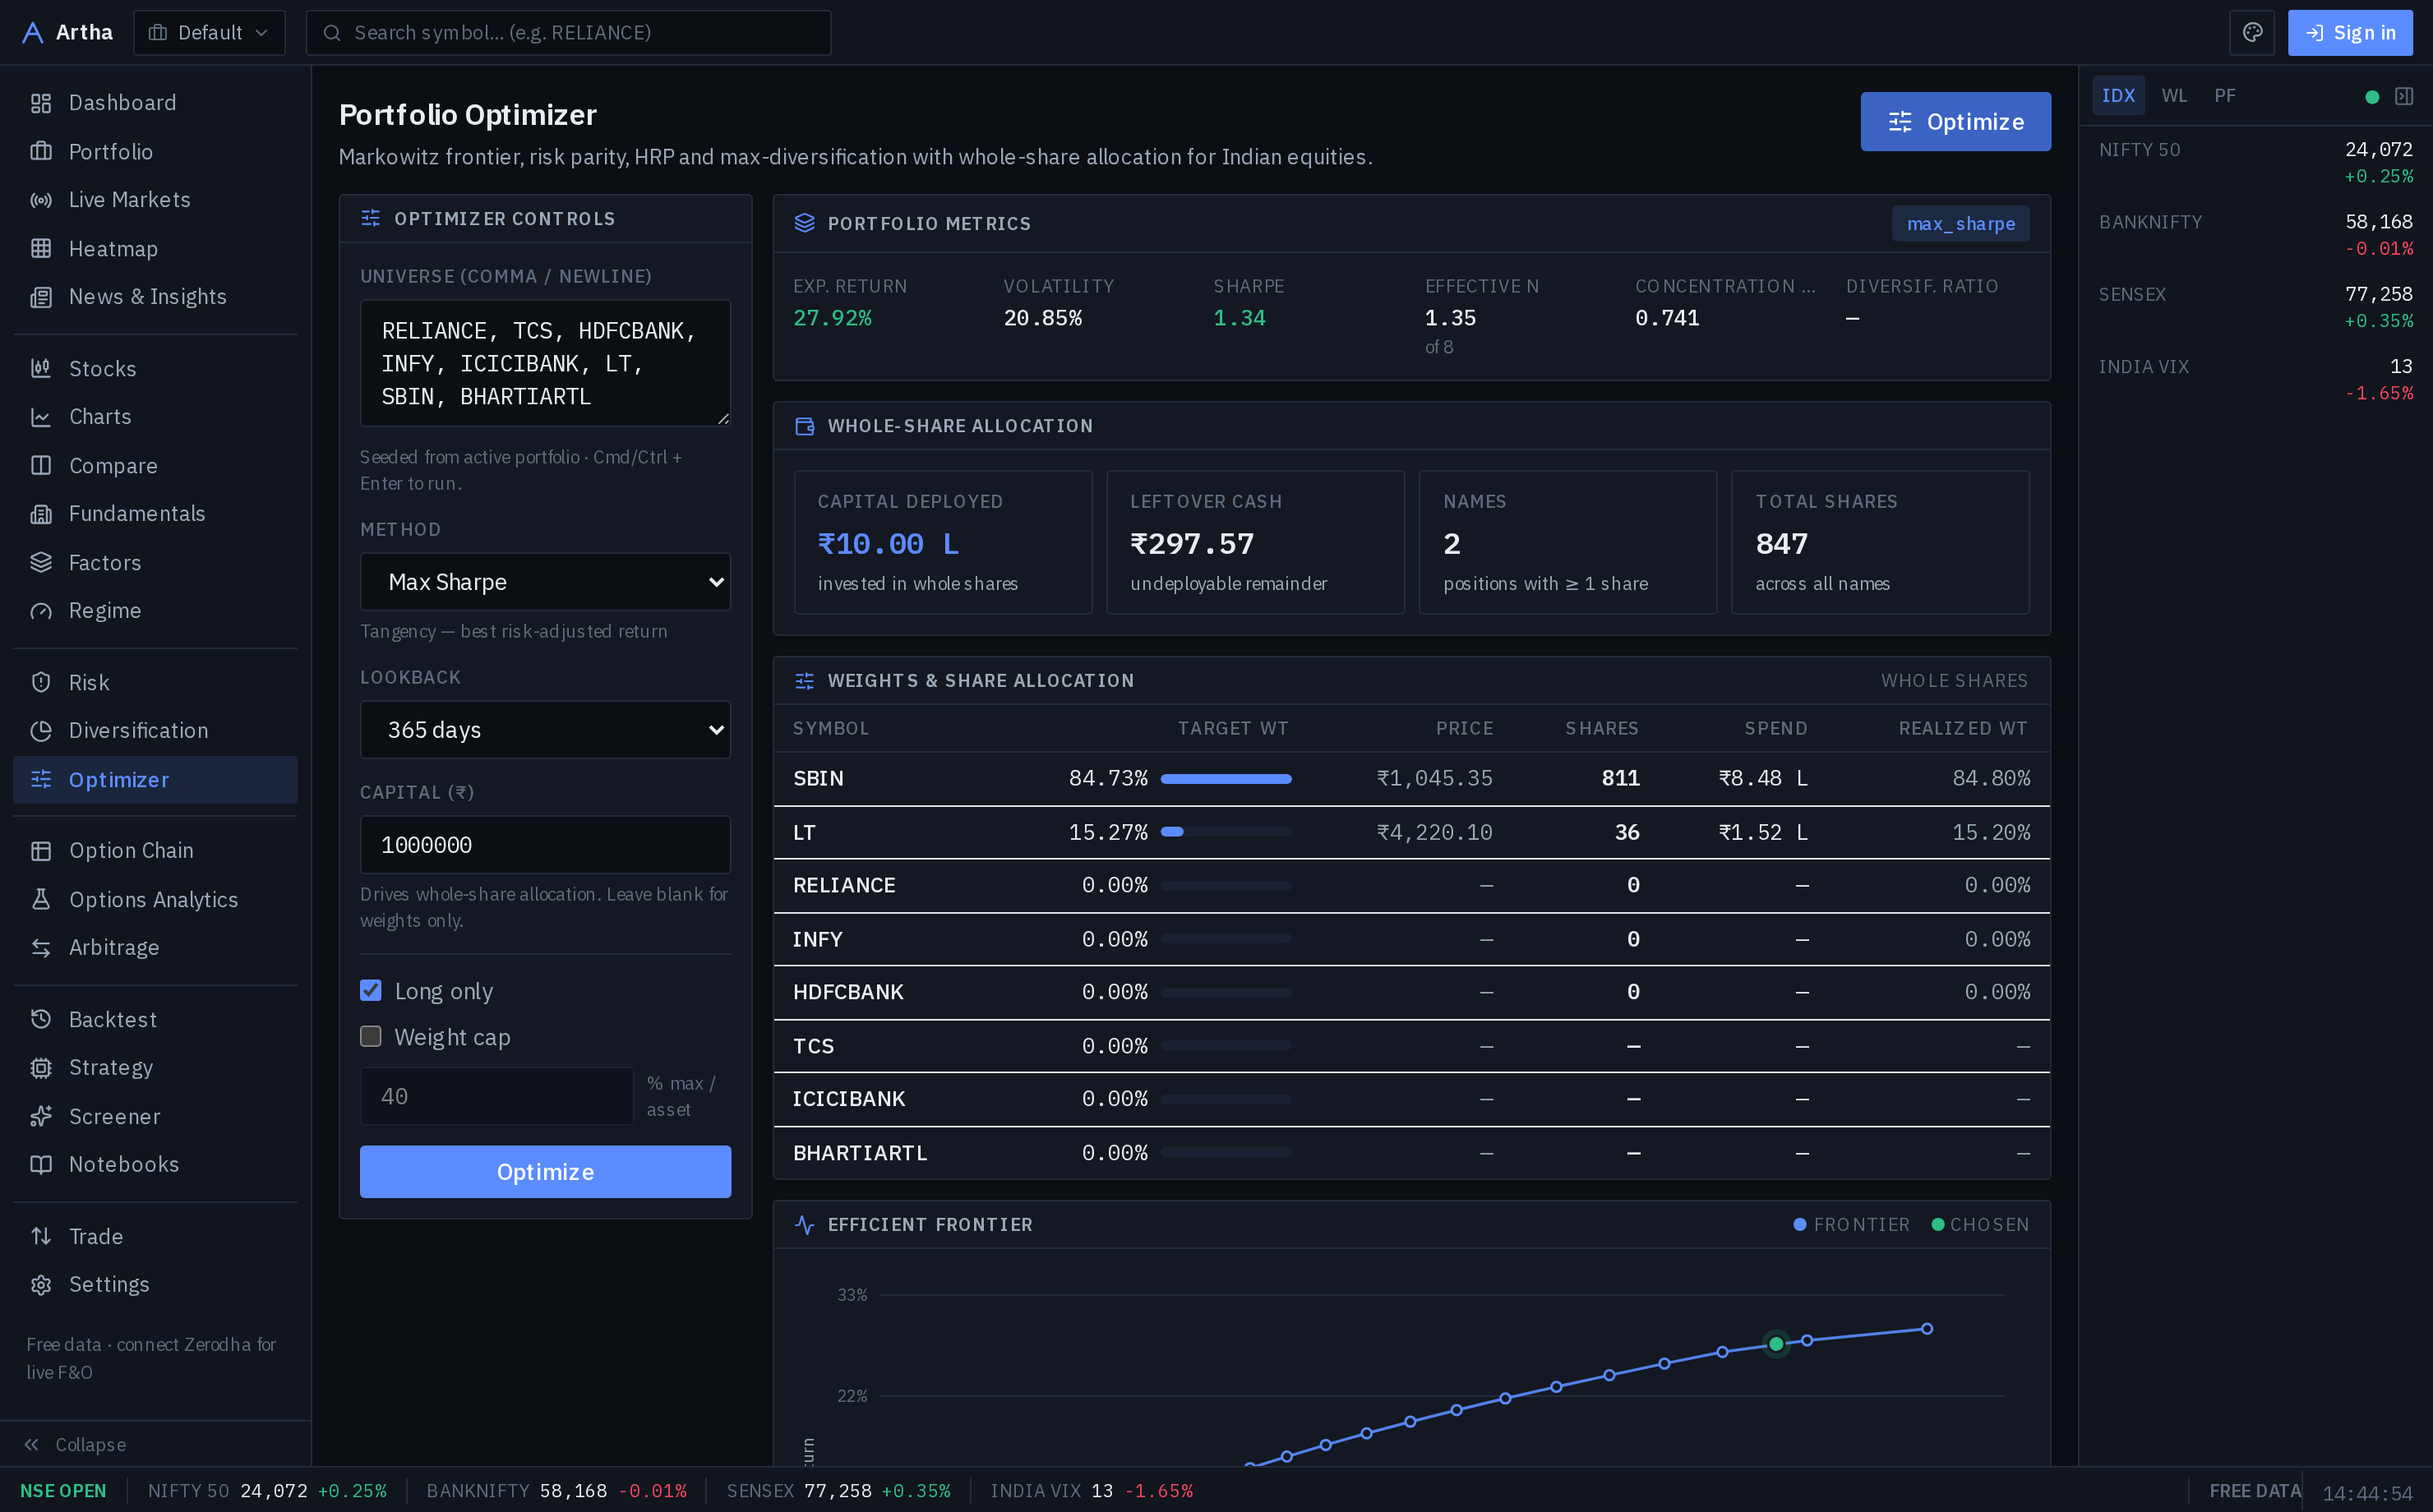Open Live Markets broadcast icon
Screen dimensions: 2433x1512
[x=41, y=200]
